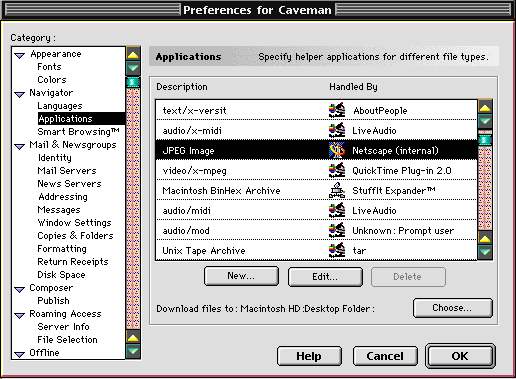Collapse the Offline category

point(20,354)
